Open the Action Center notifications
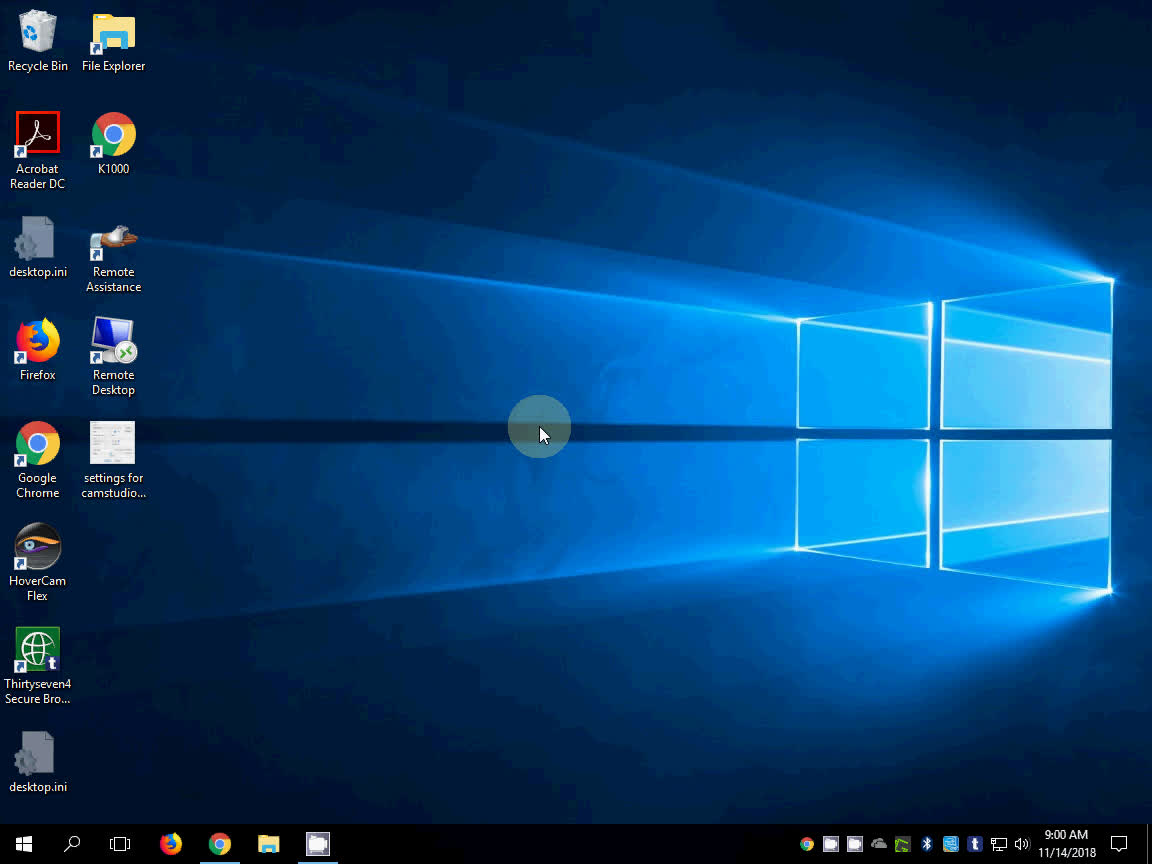This screenshot has height=864, width=1152. click(1119, 844)
